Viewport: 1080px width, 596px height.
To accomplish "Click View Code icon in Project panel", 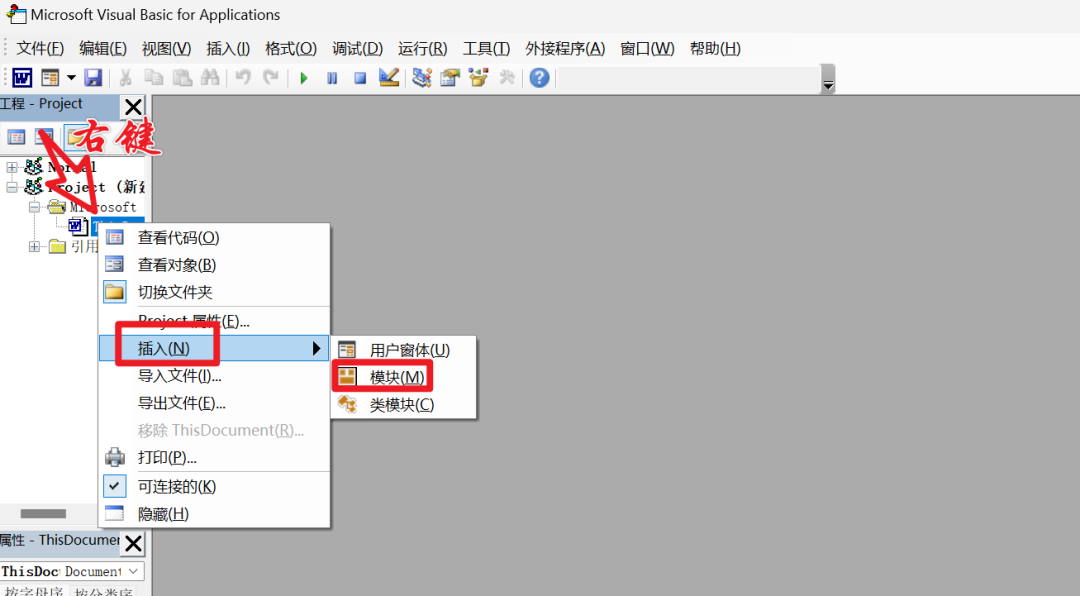I will coord(17,137).
